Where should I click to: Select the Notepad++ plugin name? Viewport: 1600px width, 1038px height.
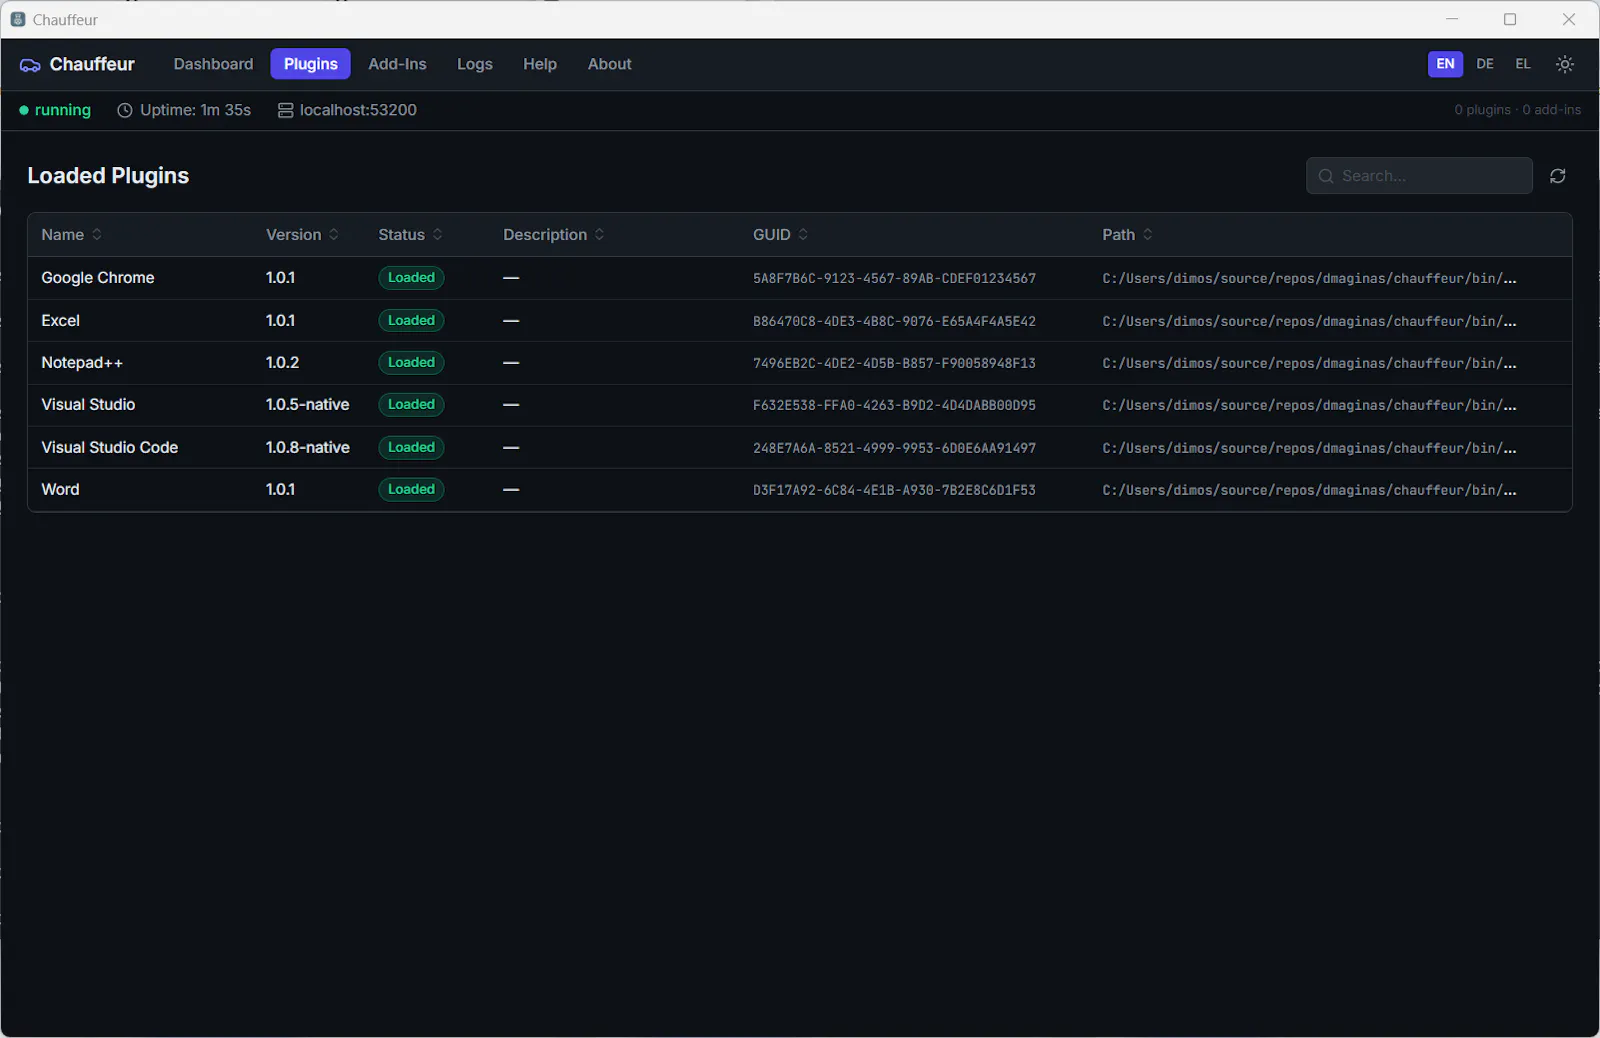(82, 363)
